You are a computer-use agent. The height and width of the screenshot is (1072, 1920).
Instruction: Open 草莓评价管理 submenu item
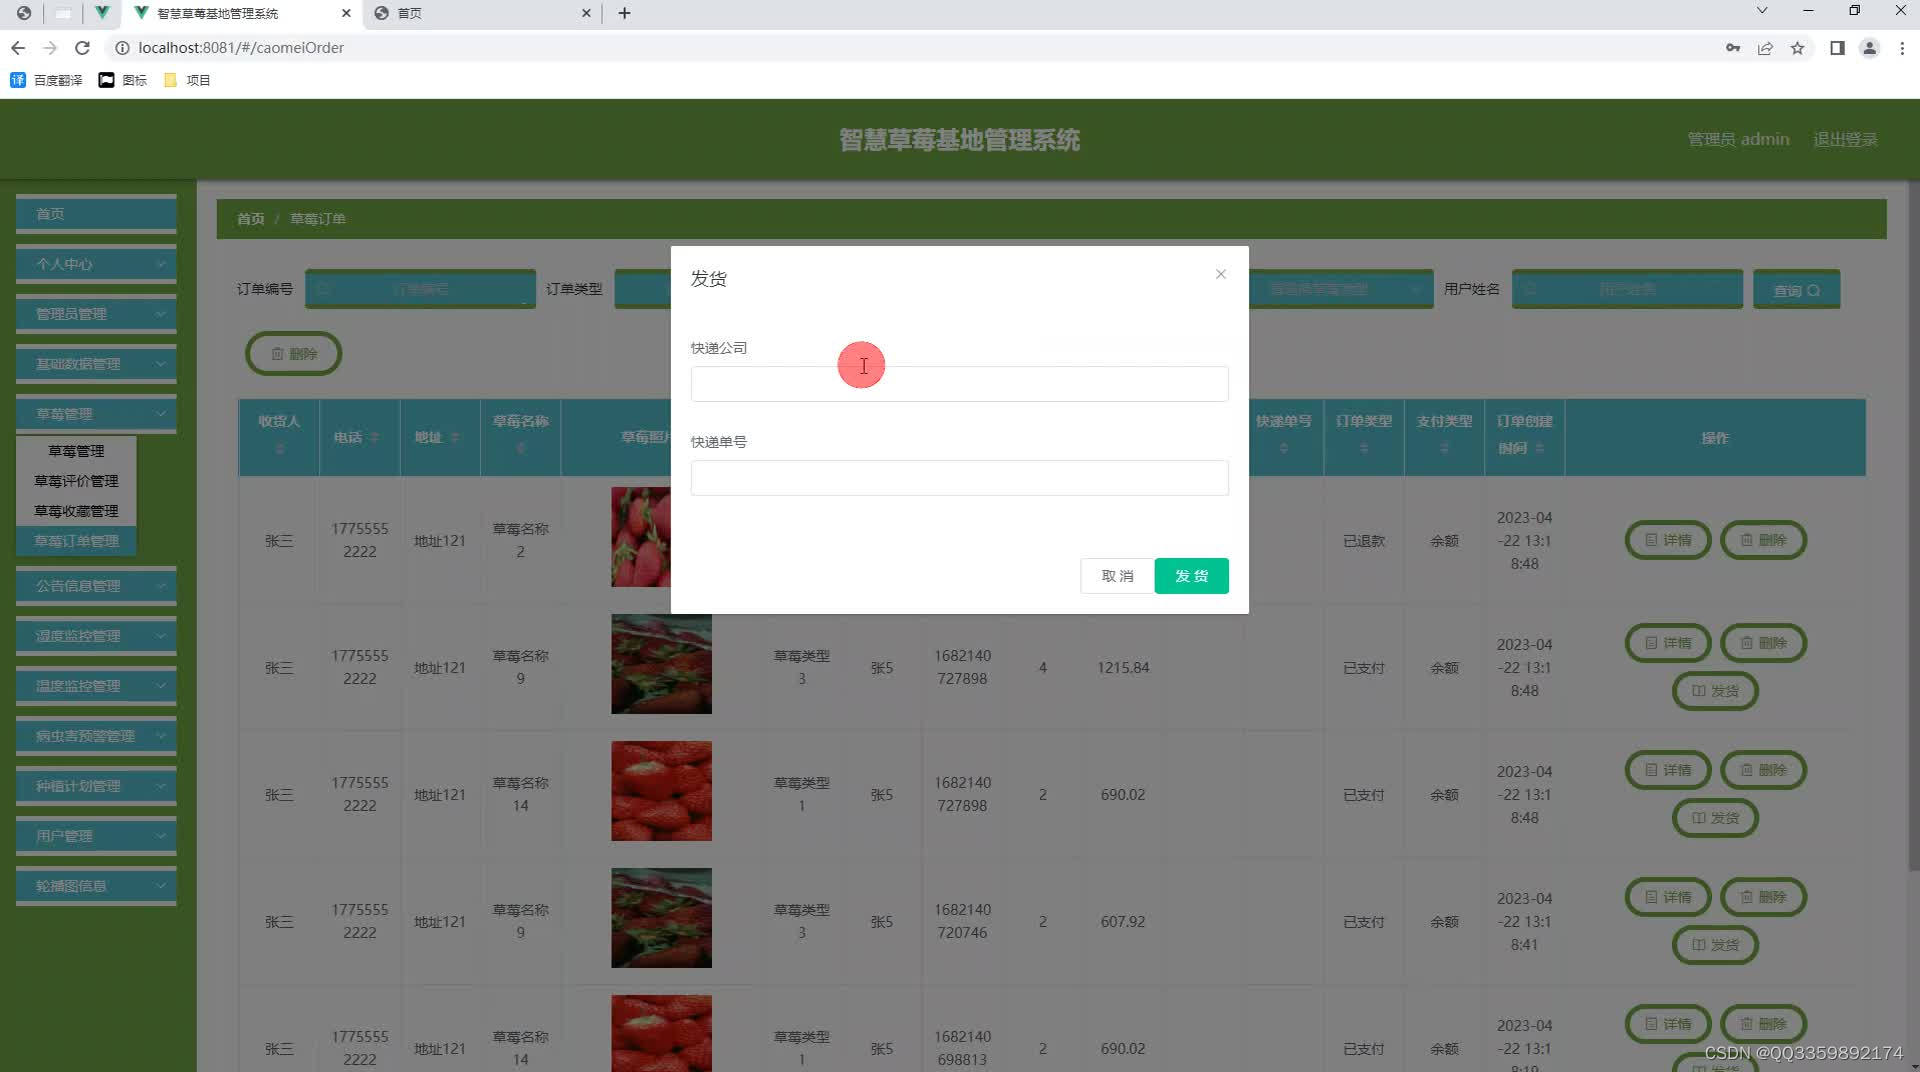coord(76,481)
